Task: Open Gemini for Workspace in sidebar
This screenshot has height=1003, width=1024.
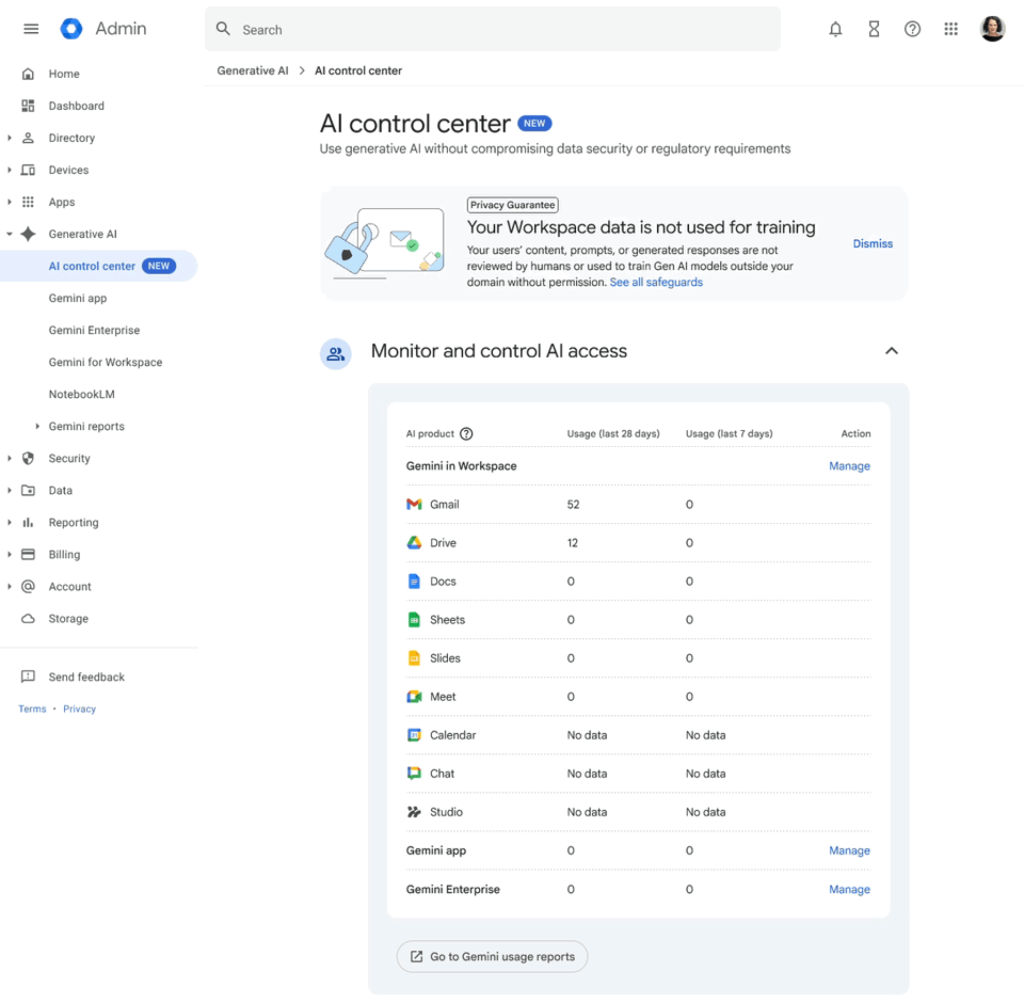Action: [105, 362]
